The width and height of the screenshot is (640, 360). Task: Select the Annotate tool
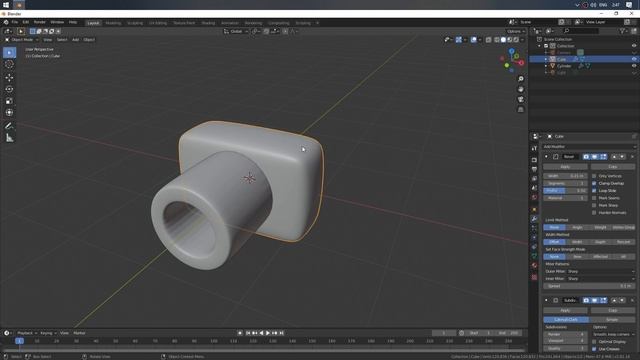click(9, 126)
